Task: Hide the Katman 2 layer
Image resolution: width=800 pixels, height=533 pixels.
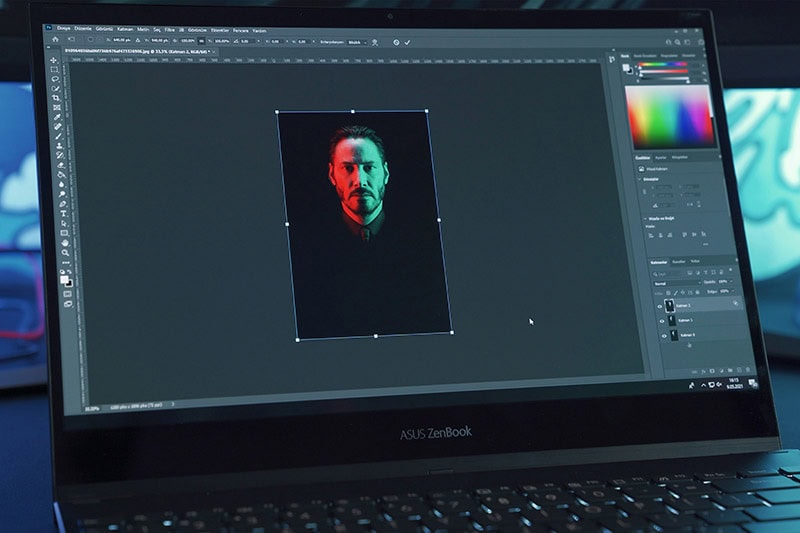Action: pos(660,307)
